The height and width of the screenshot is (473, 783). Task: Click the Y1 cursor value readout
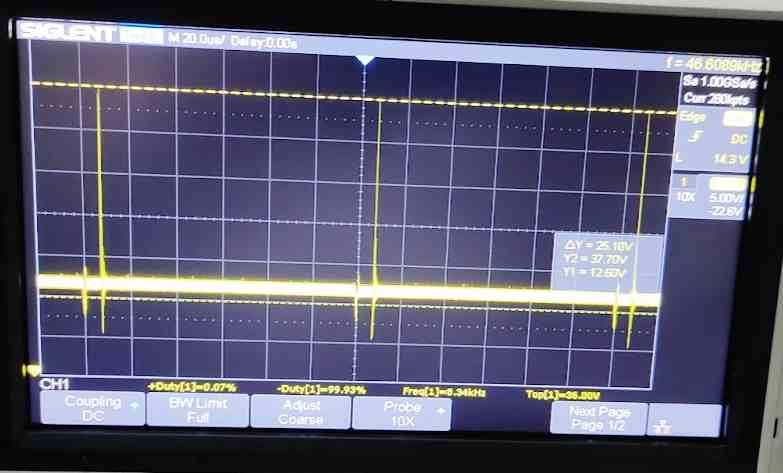[x=594, y=273]
